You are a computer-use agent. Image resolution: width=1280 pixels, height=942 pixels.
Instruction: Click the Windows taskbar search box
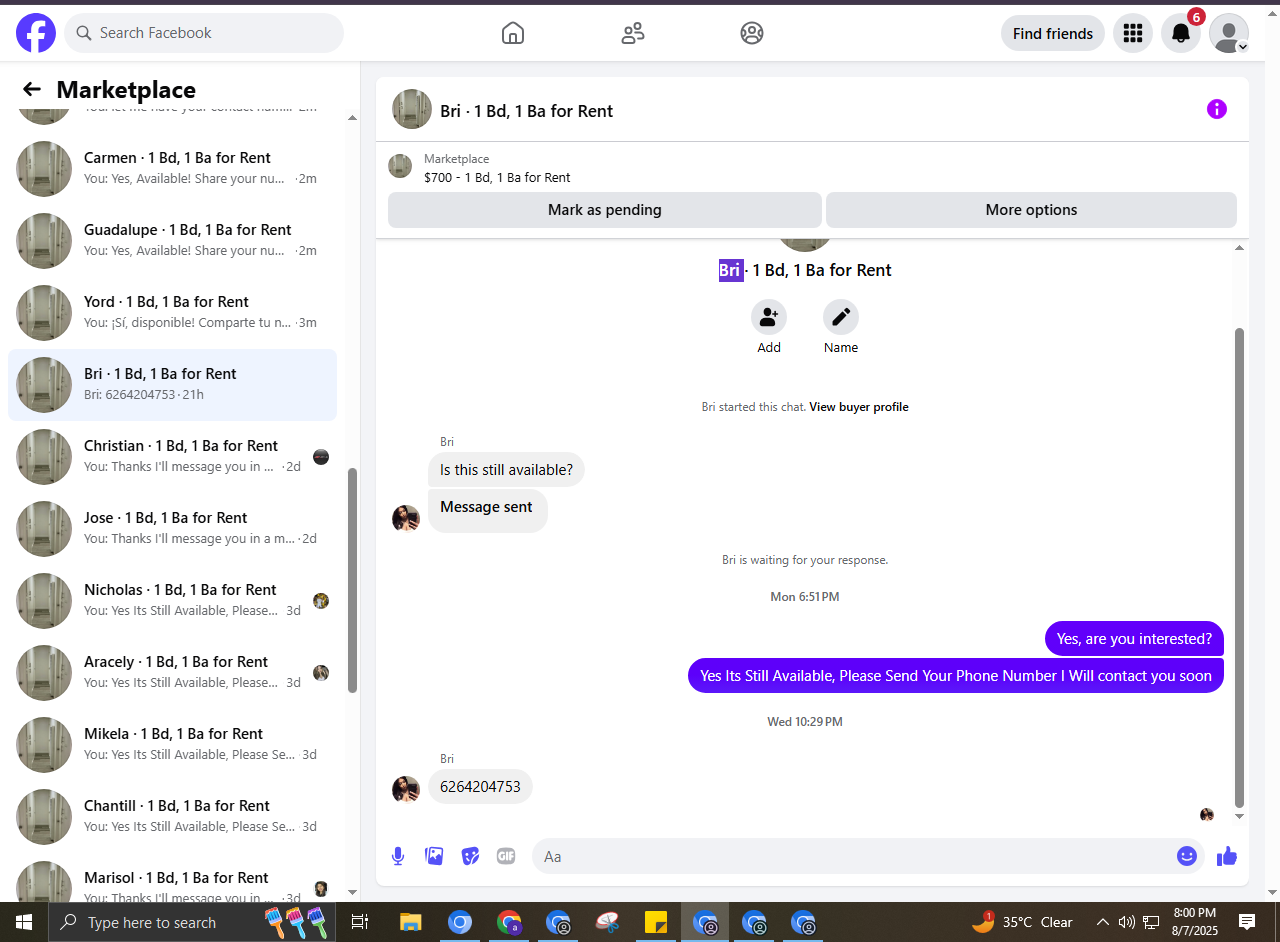click(x=192, y=922)
